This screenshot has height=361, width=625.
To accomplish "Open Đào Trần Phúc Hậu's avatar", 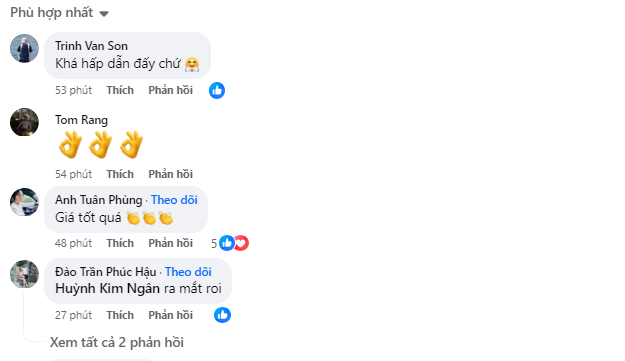I will 24,274.
